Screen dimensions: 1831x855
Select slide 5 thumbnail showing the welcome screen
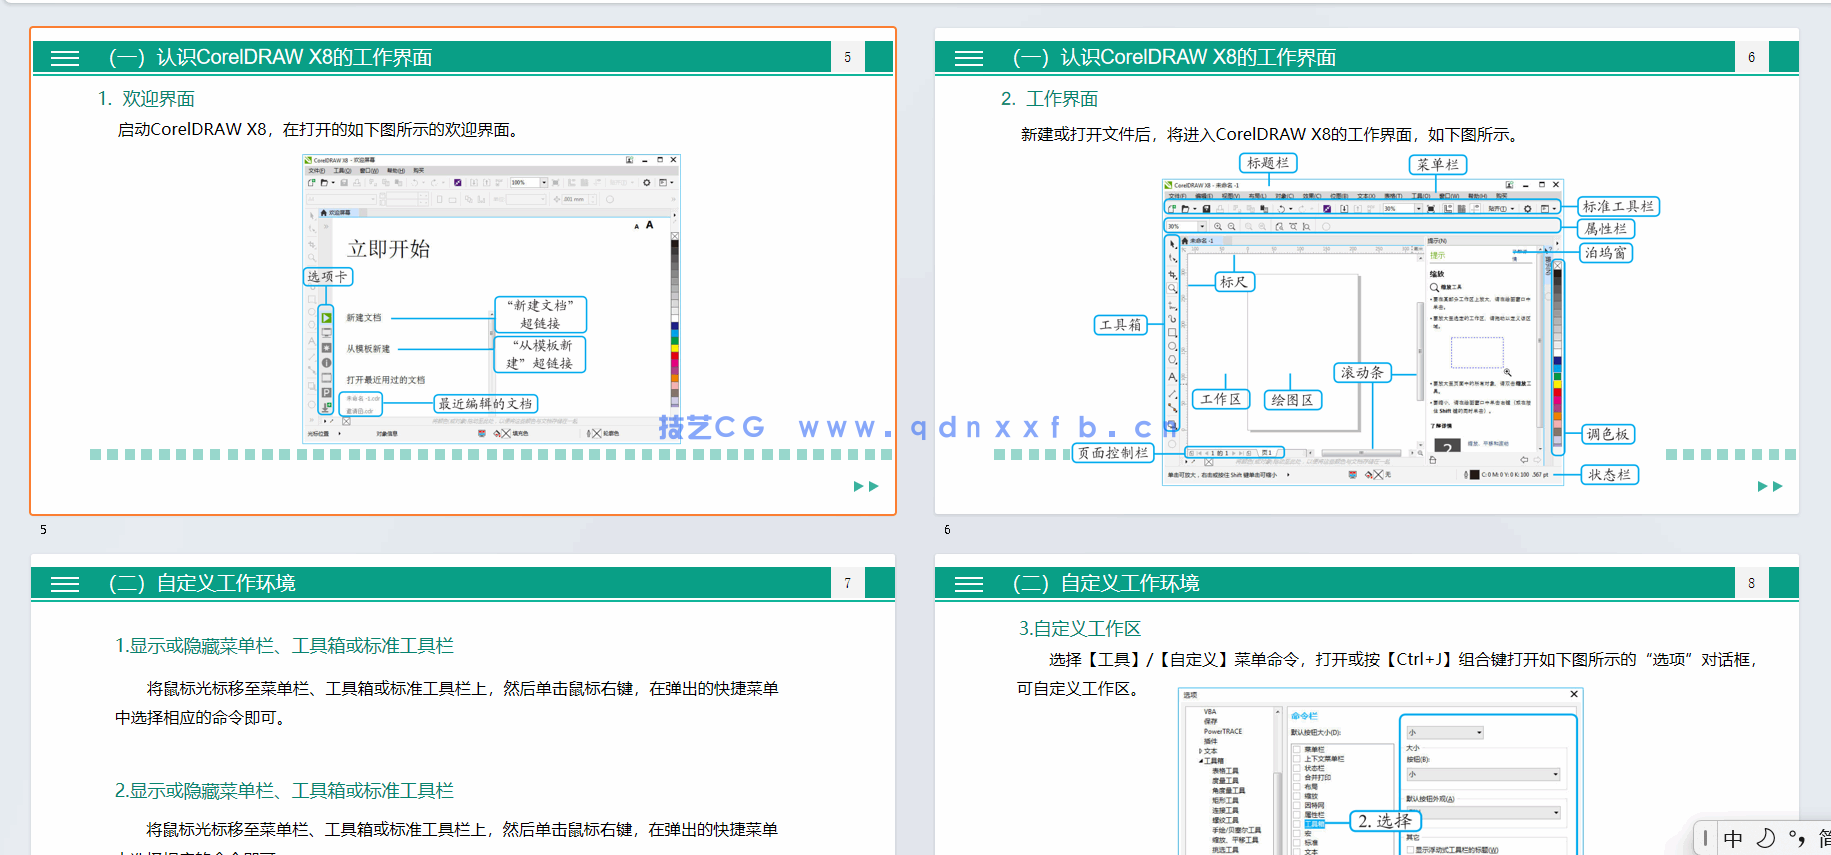coord(463,271)
